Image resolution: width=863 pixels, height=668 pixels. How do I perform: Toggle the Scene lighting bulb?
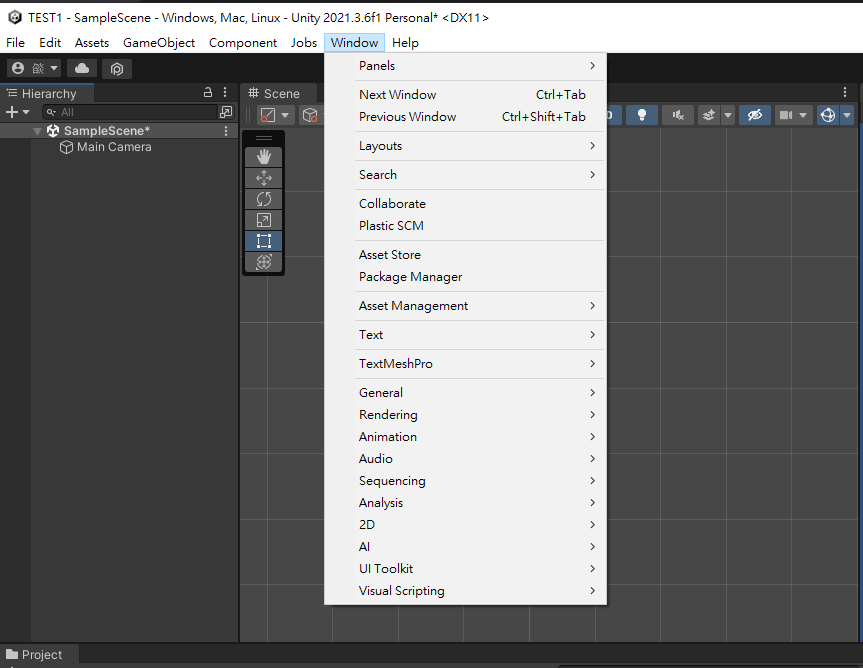tap(641, 115)
